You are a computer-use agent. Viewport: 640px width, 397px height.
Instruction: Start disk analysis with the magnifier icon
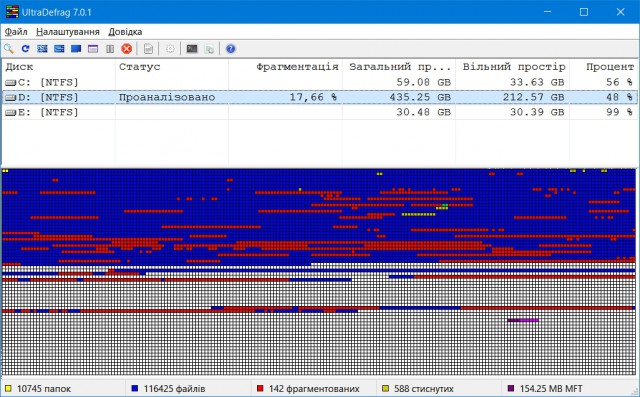click(x=9, y=49)
